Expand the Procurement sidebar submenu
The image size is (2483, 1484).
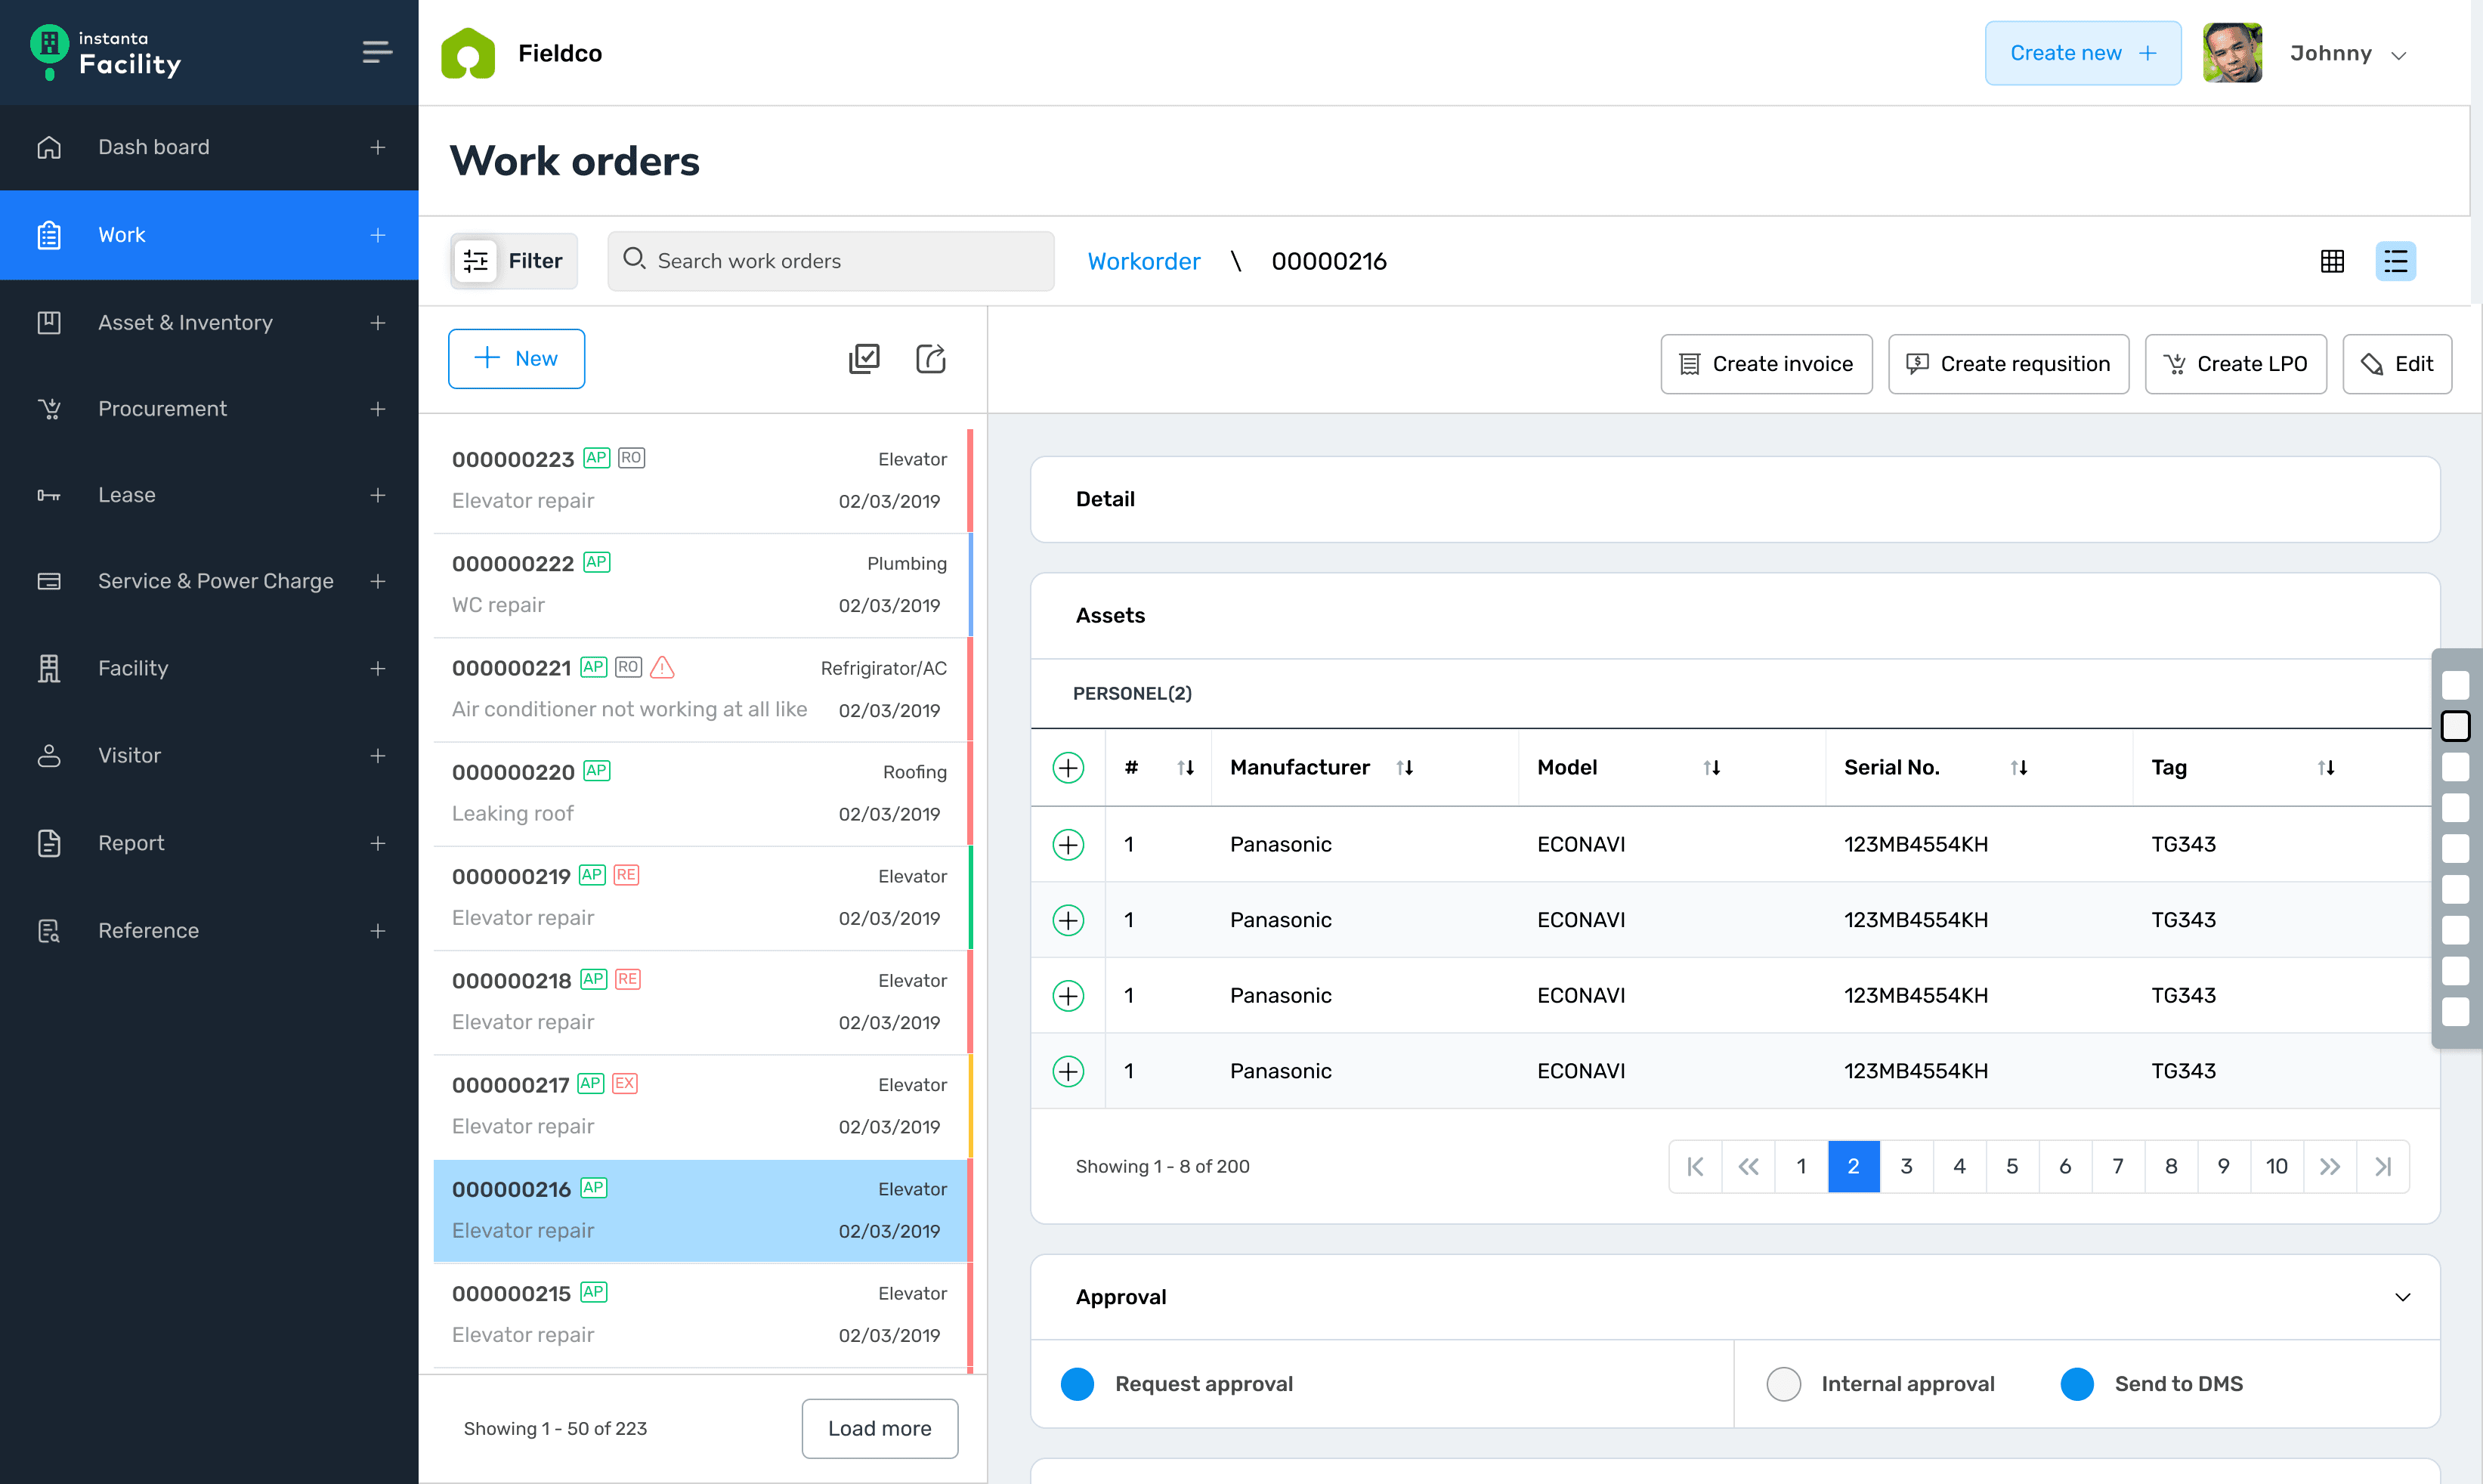coord(377,409)
